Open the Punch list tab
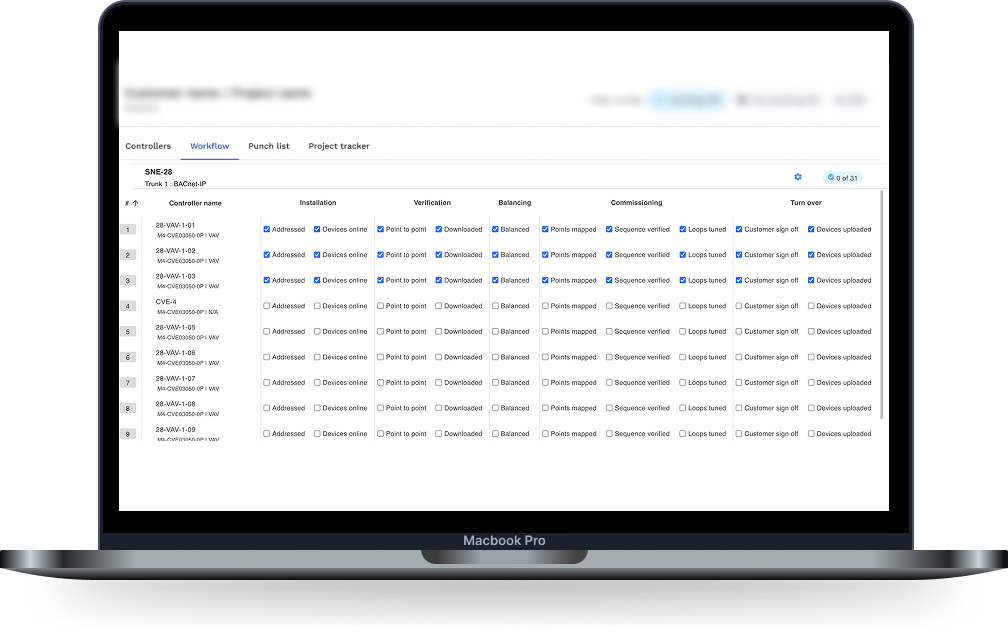 click(269, 146)
